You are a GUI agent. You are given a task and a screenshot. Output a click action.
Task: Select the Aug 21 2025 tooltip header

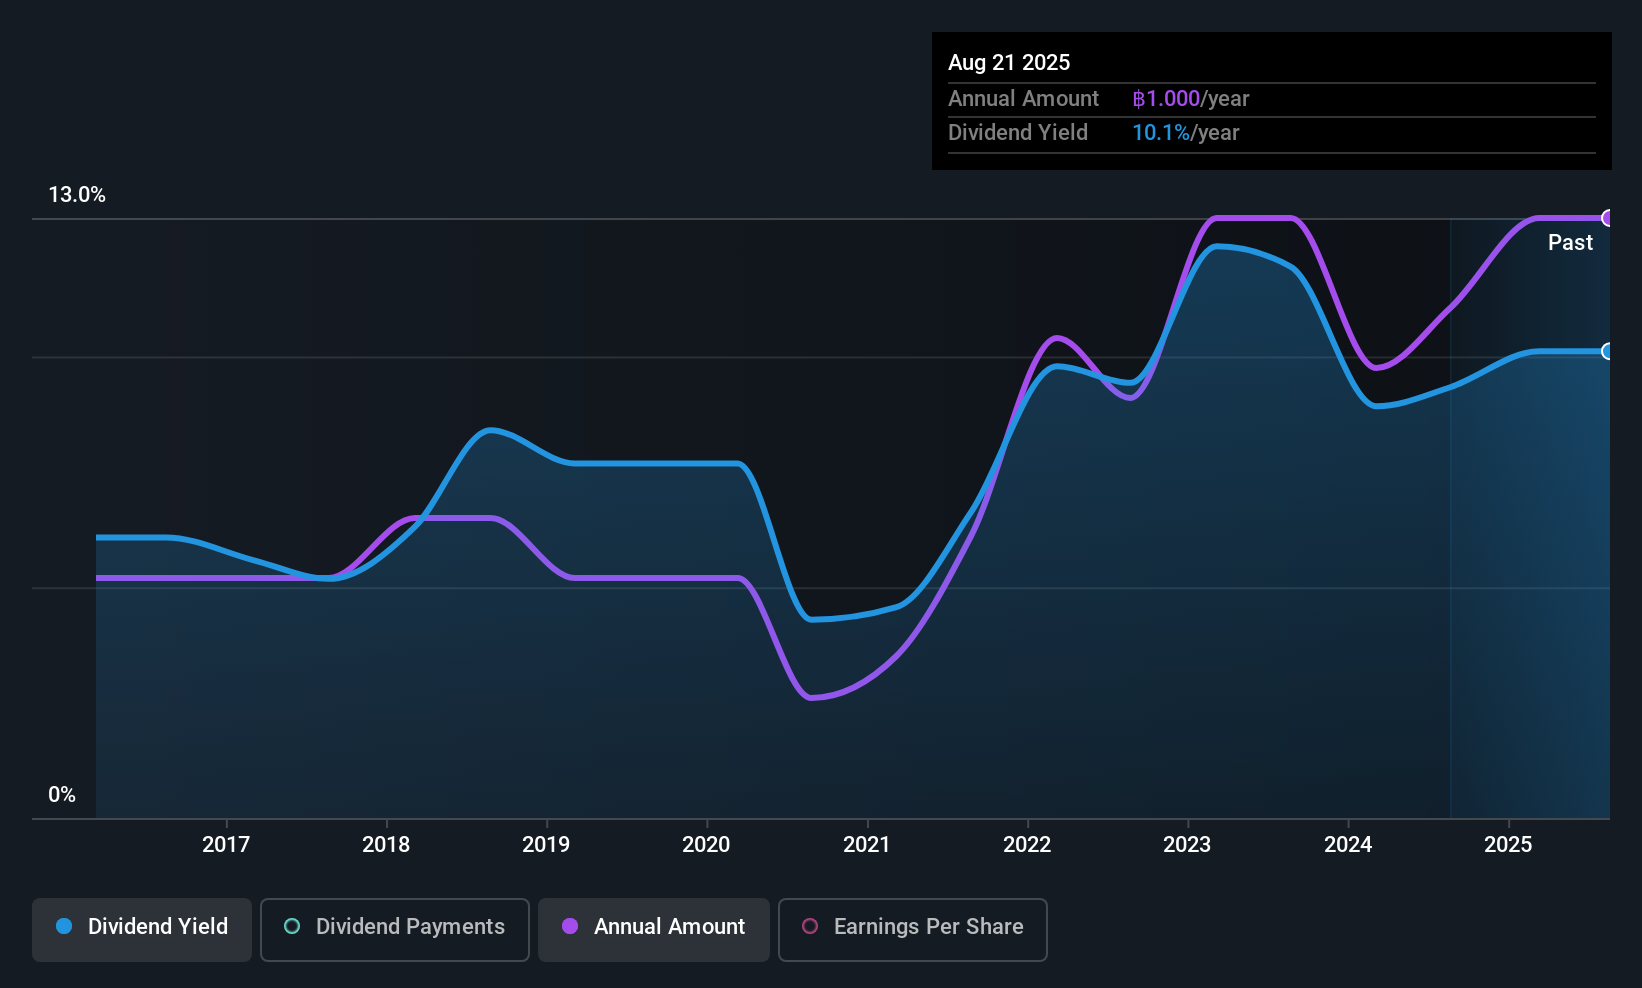point(1009,62)
